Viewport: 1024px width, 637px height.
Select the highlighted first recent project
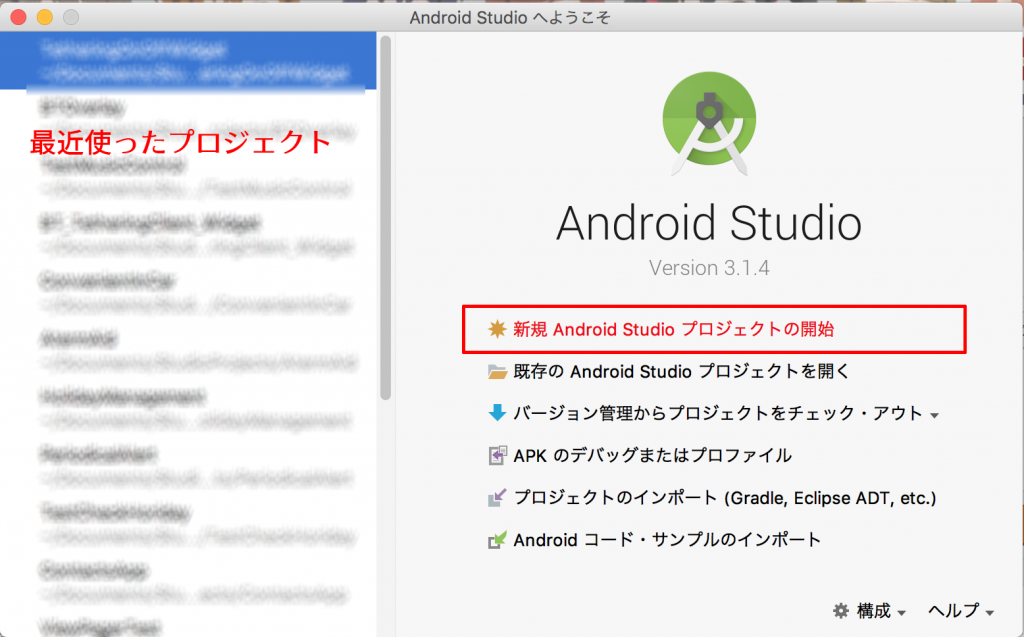[188, 61]
